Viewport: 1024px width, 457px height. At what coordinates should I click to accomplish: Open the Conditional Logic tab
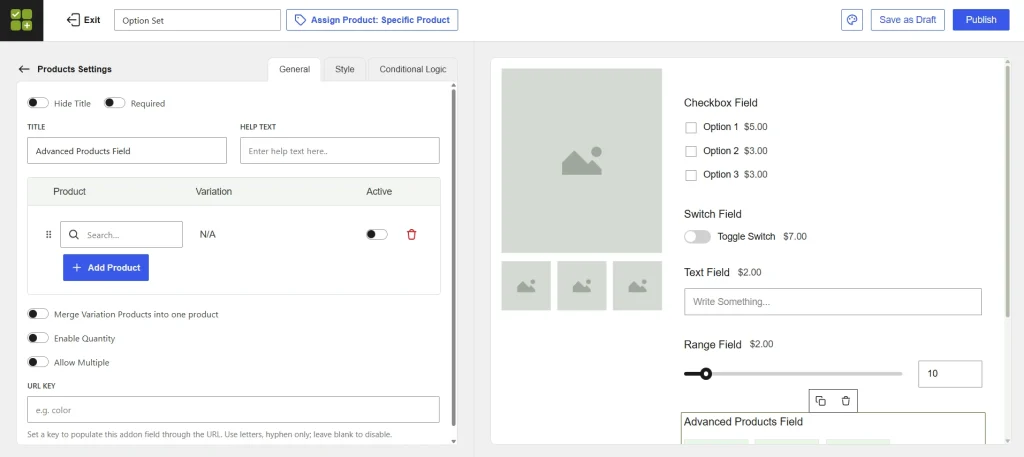coord(413,69)
